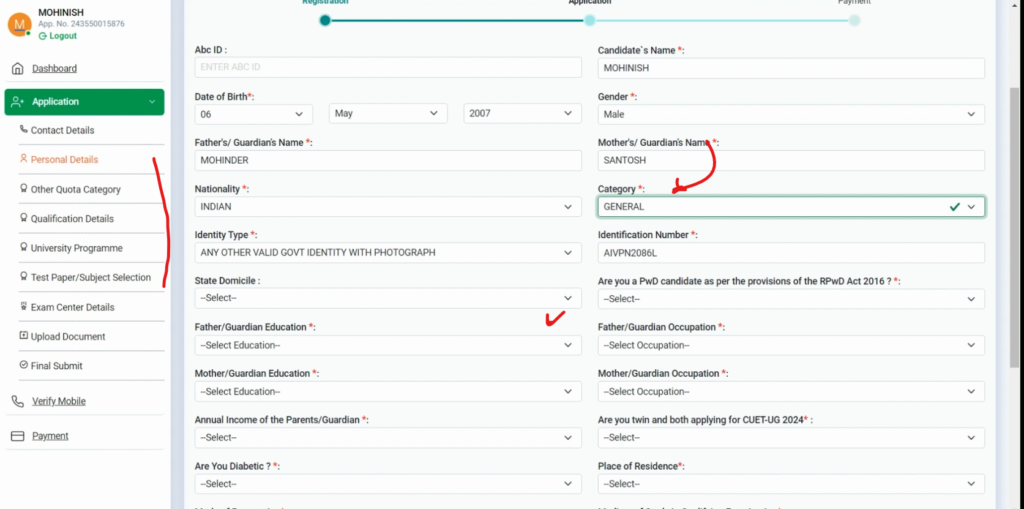Click the Verify Mobile phone icon
Screen dimensions: 1024x509
(x=17, y=401)
